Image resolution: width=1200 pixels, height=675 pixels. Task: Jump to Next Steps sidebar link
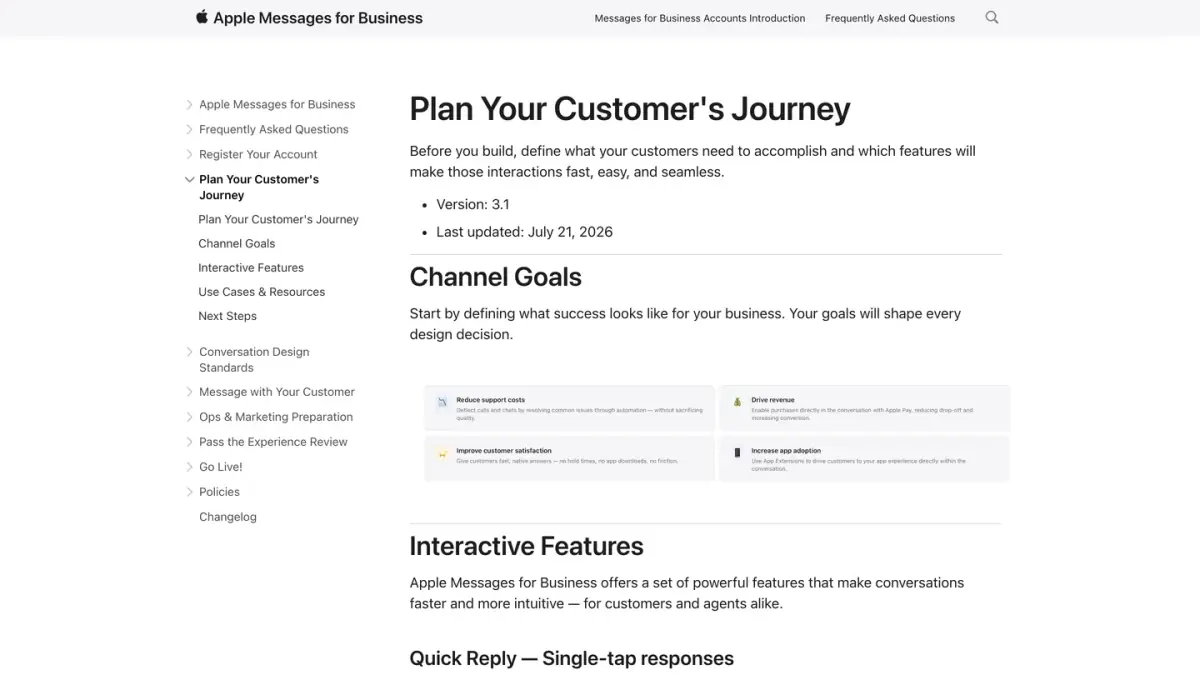[x=228, y=316]
